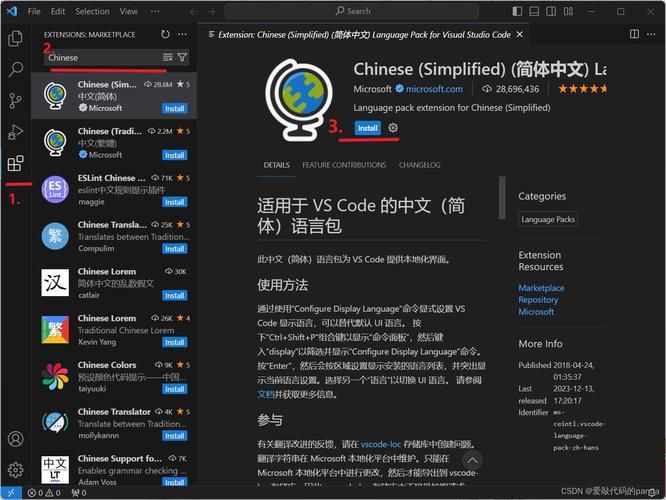Open the Marketplace resource link

click(x=541, y=288)
